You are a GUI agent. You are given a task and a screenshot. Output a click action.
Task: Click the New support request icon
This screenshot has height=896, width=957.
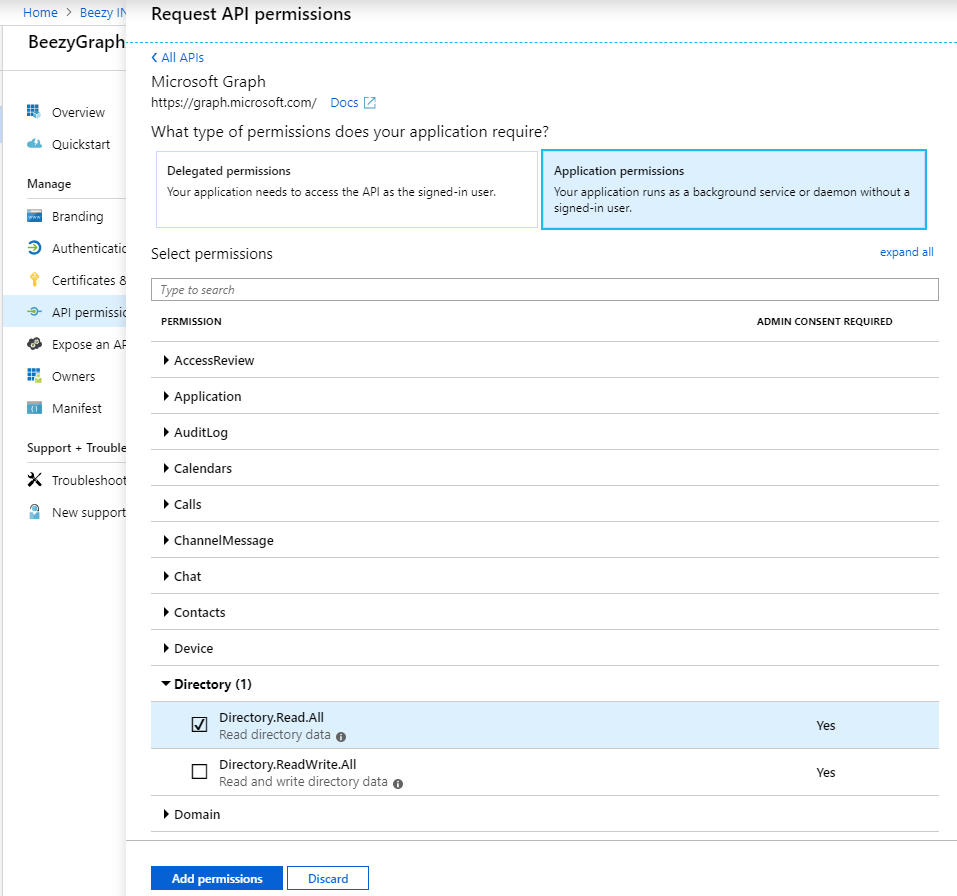(x=34, y=511)
